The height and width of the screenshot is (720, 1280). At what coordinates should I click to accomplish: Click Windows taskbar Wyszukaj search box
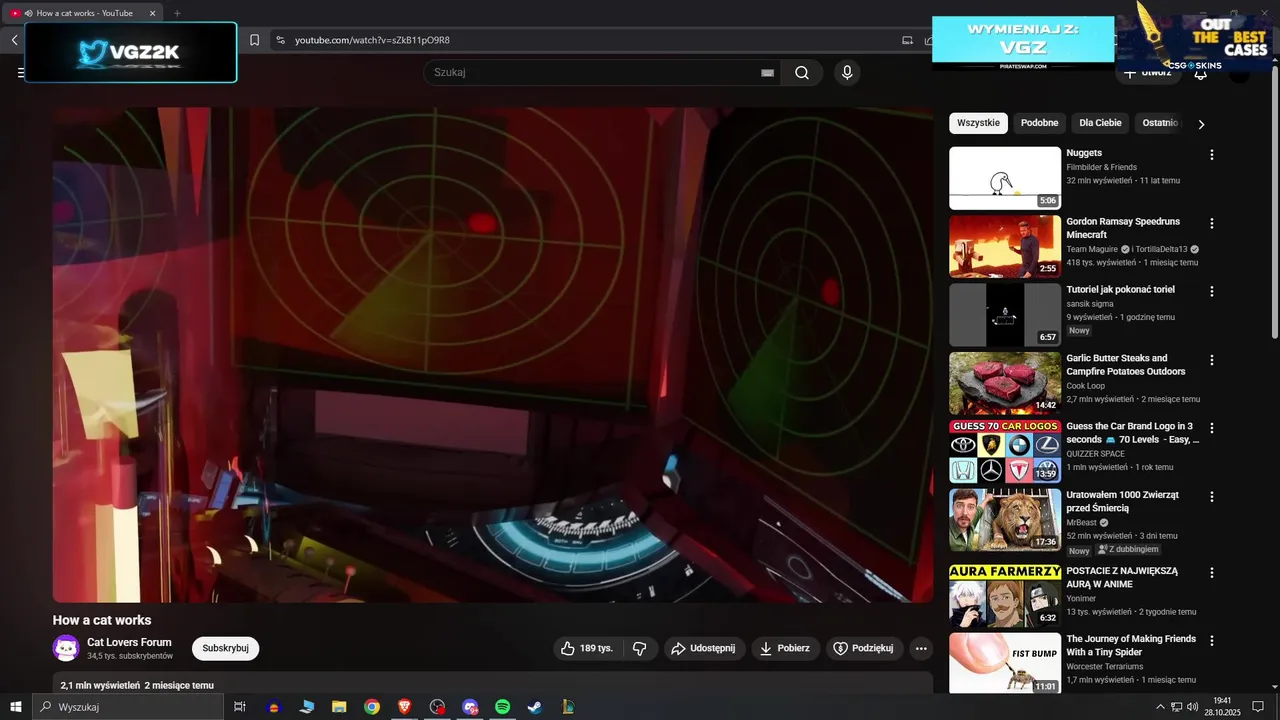[128, 707]
